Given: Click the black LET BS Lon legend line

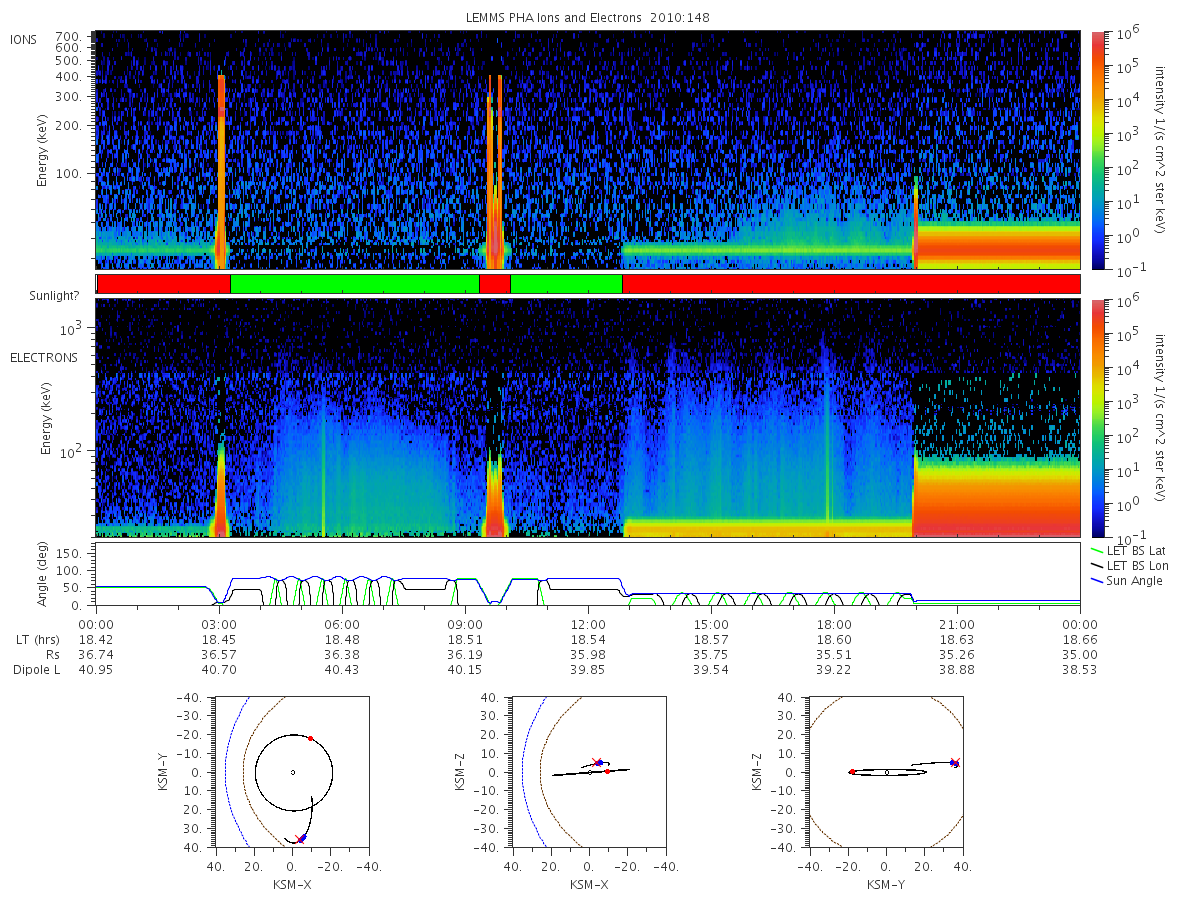Looking at the screenshot, I should (x=1097, y=566).
